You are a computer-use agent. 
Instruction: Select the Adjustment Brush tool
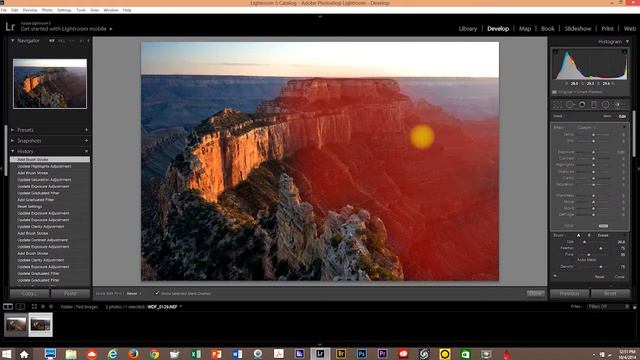619,105
